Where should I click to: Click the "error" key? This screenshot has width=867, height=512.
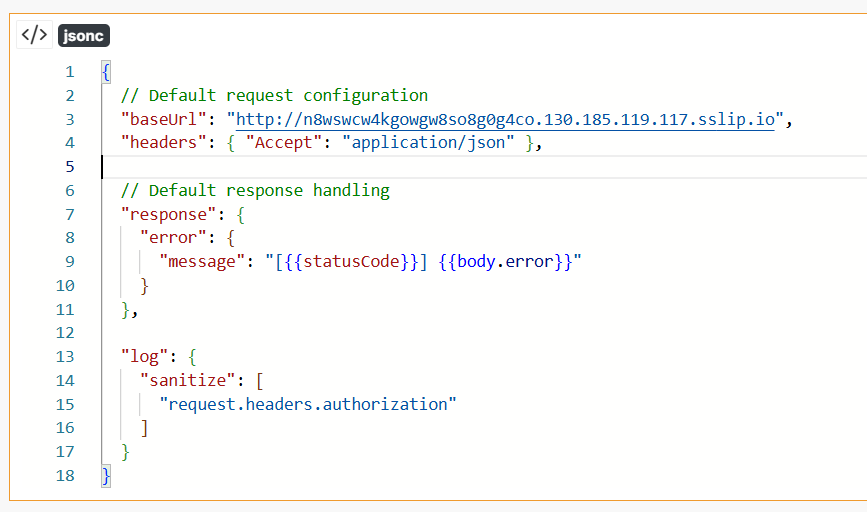point(174,238)
